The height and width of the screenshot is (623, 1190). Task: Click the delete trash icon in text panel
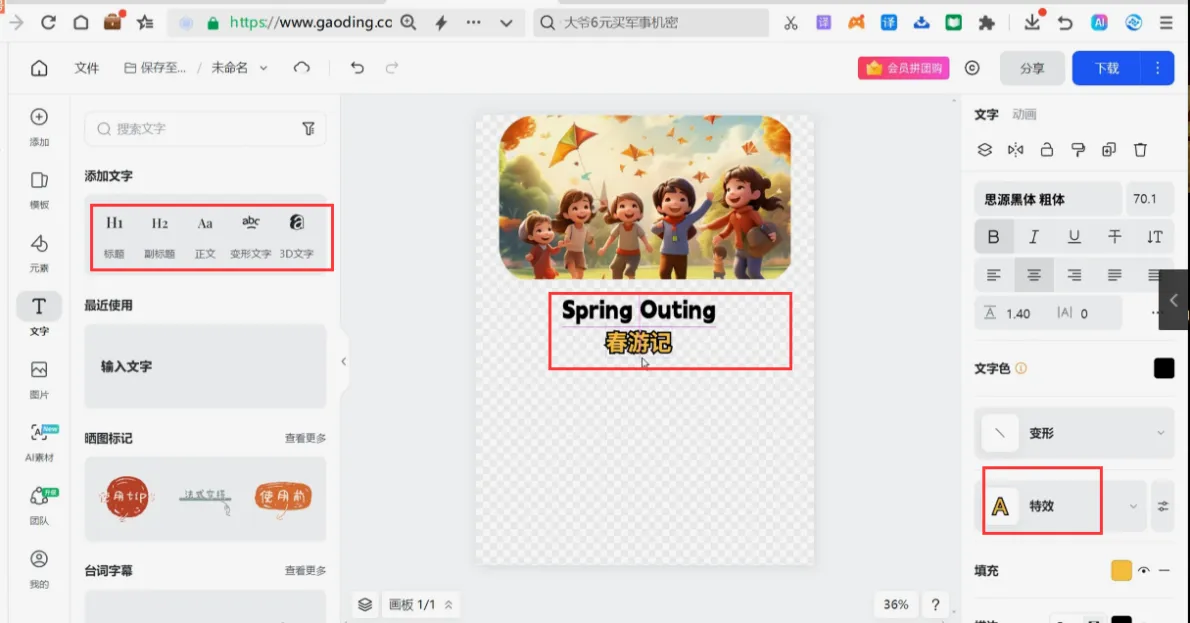coord(1140,149)
